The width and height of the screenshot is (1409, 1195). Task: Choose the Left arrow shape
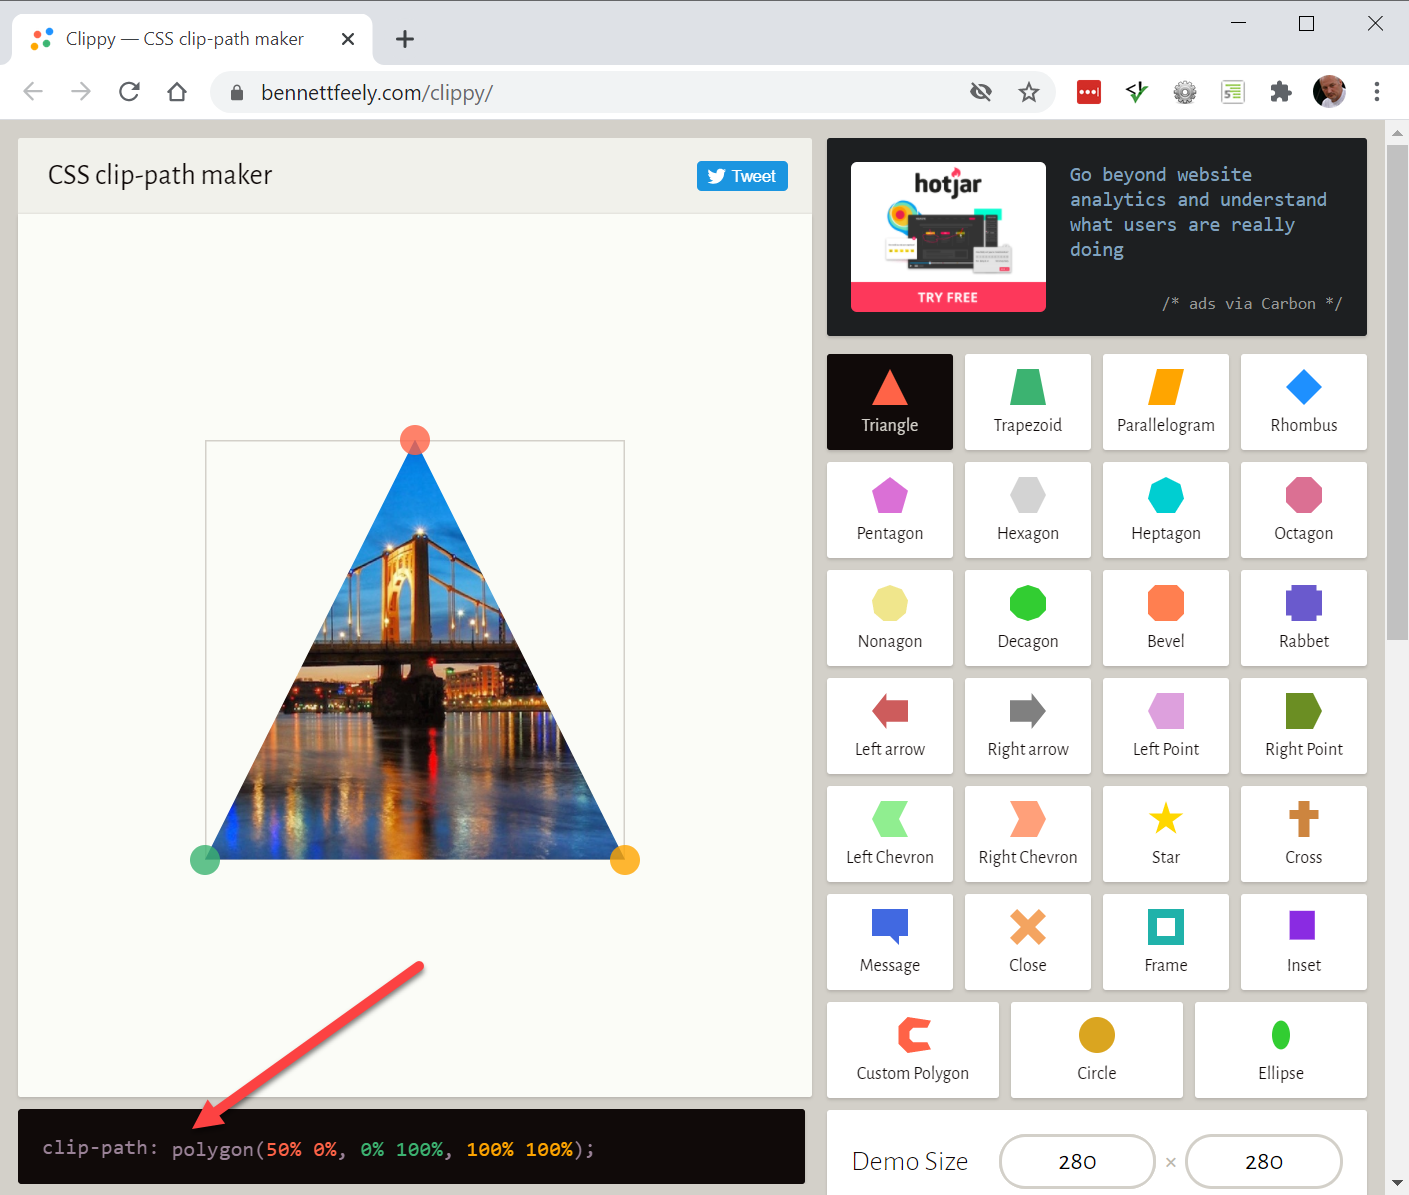coord(889,726)
